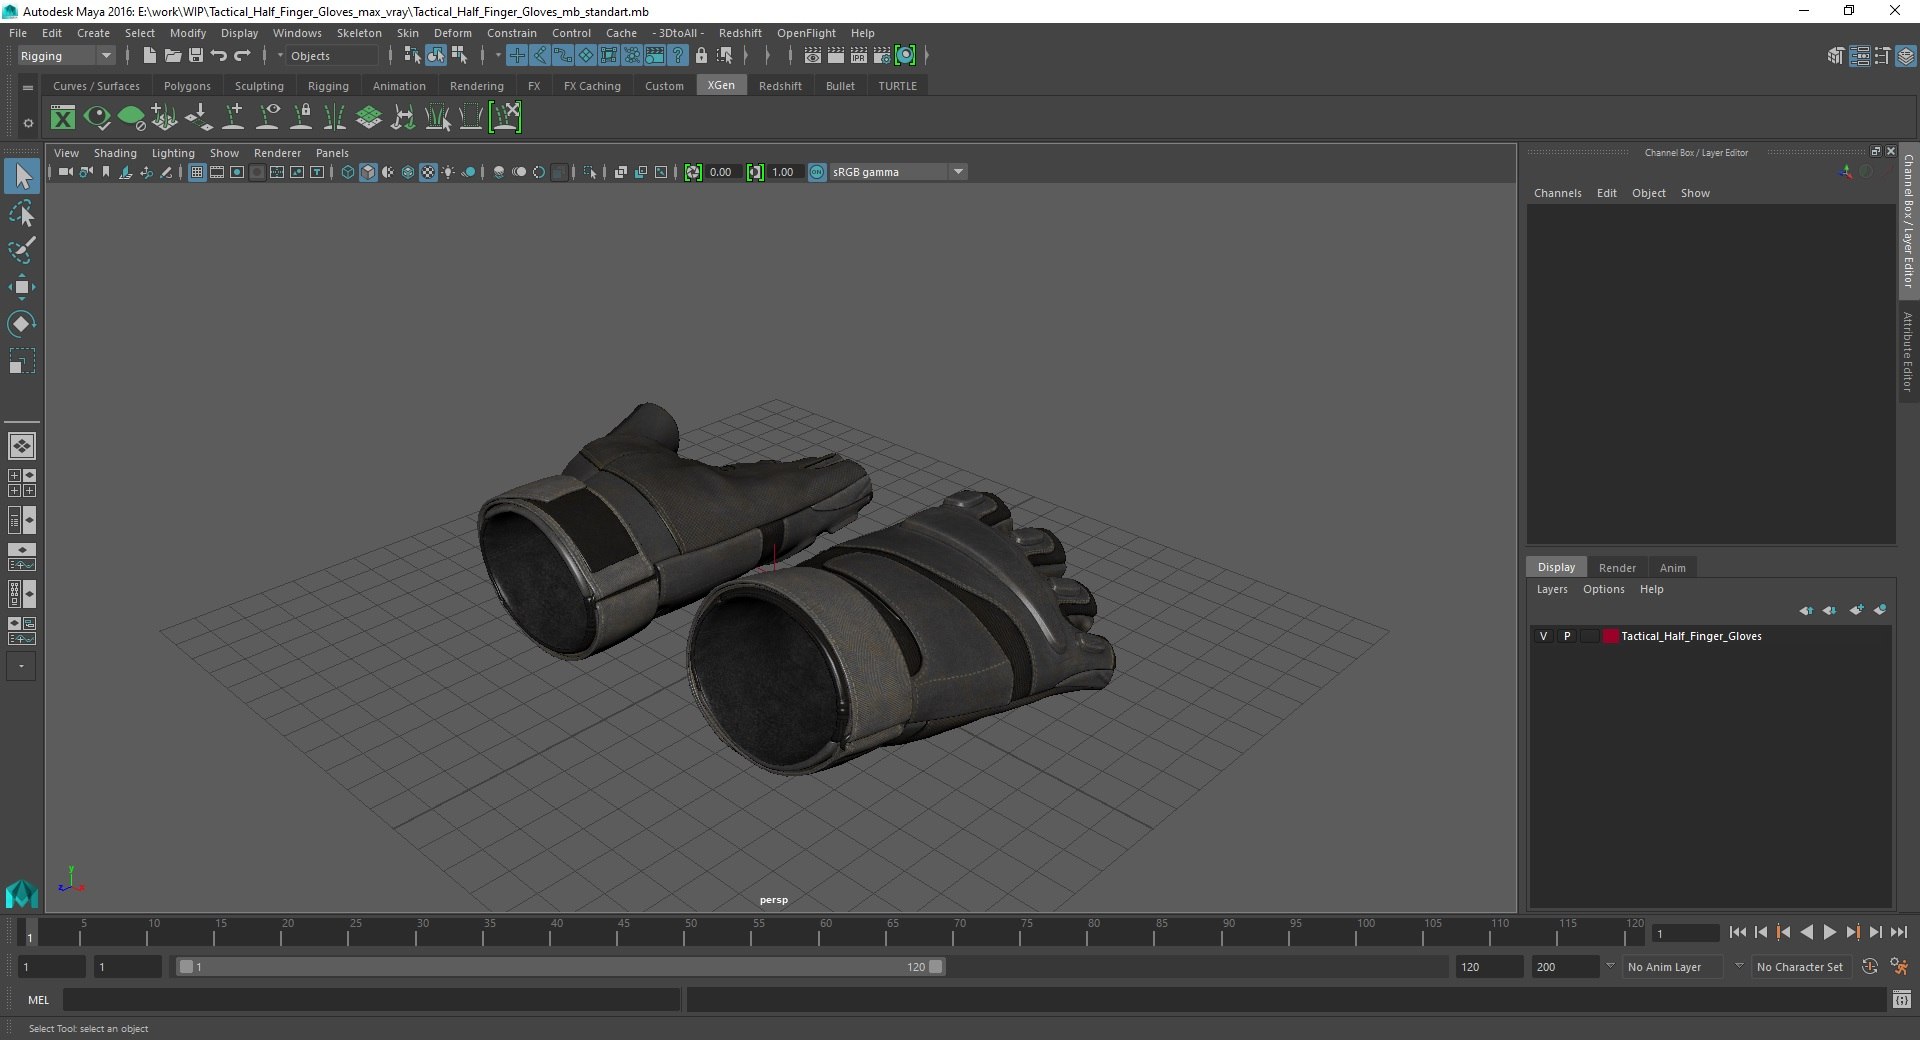Screen dimensions: 1920x1040
Task: Open the XGen window shelf icon
Action: (x=63, y=118)
